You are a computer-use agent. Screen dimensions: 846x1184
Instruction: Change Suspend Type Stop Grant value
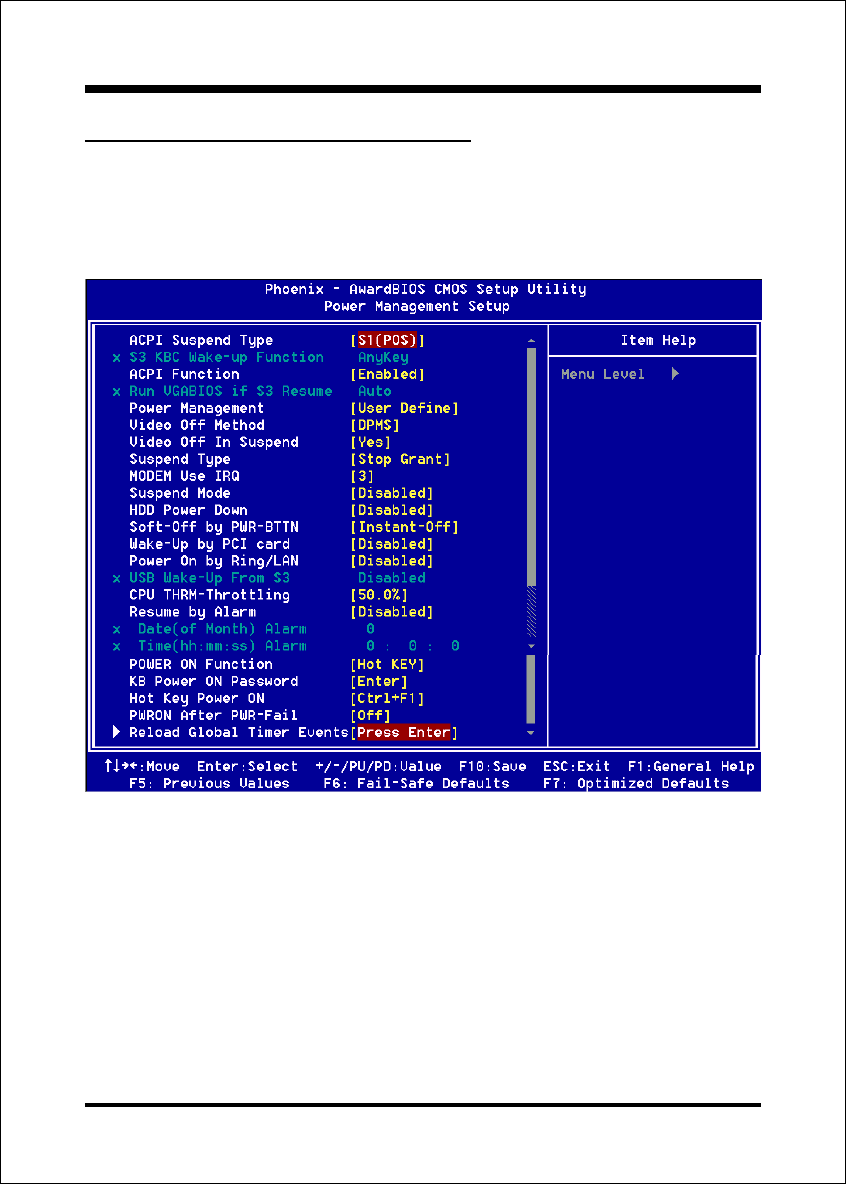coord(400,459)
